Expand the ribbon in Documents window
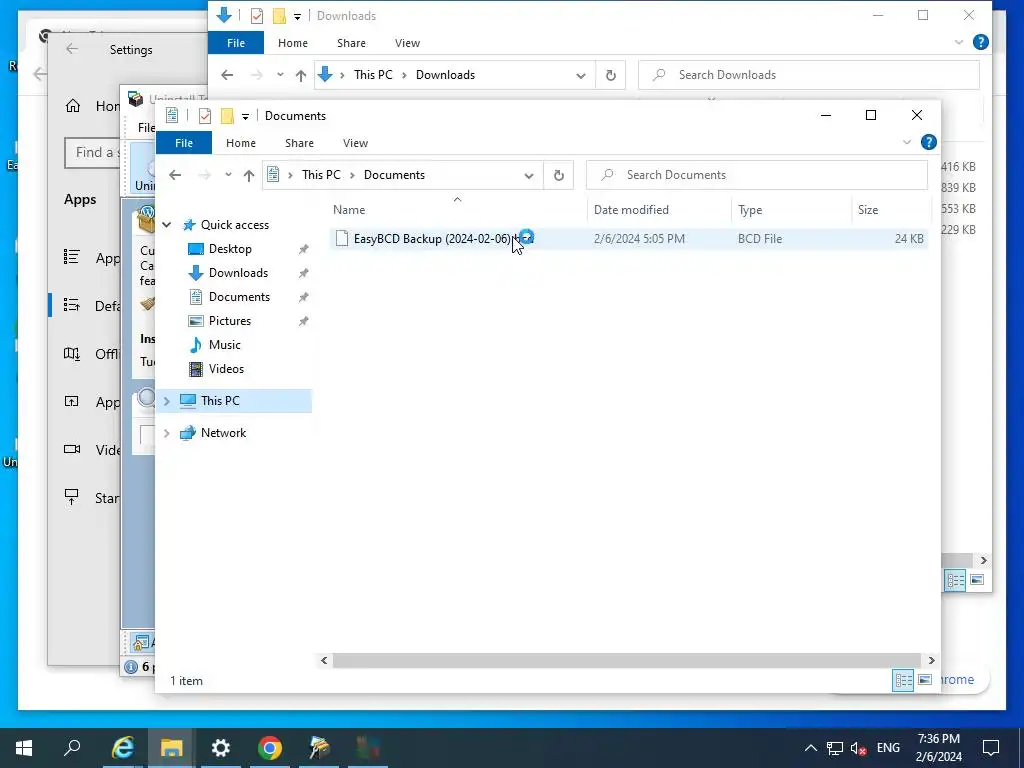 (x=906, y=142)
